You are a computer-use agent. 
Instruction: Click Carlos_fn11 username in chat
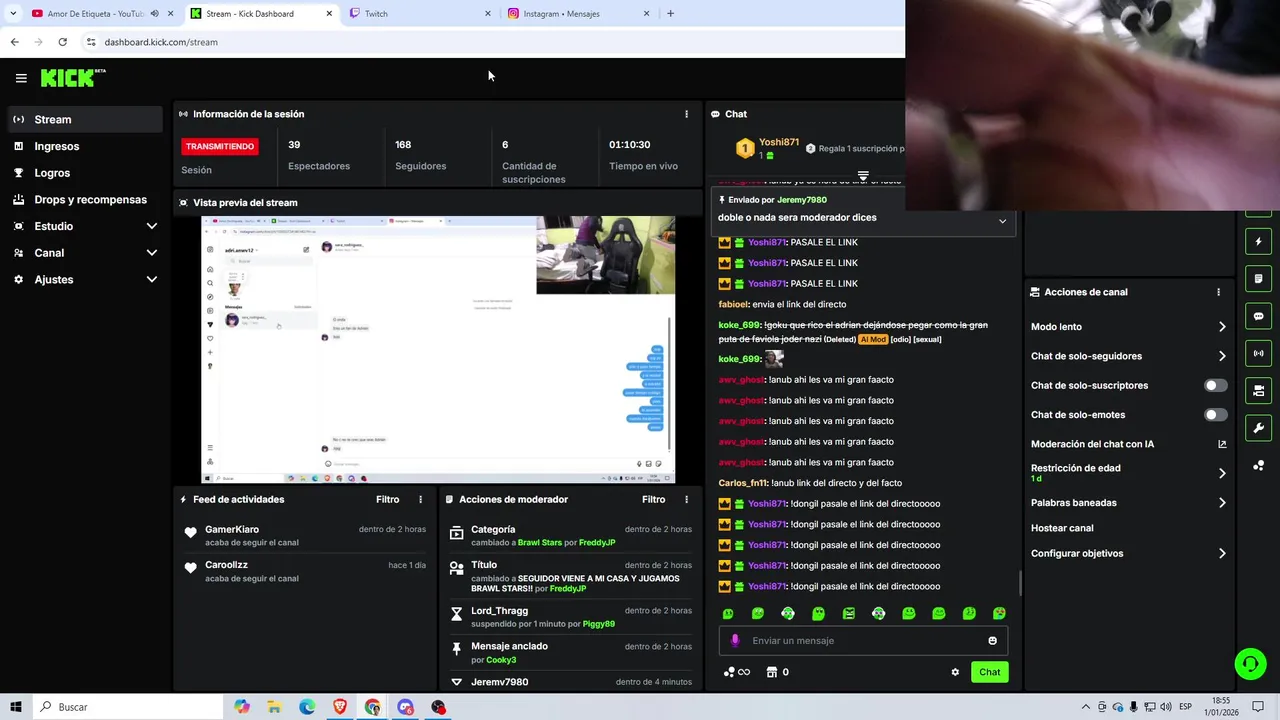pyautogui.click(x=743, y=483)
